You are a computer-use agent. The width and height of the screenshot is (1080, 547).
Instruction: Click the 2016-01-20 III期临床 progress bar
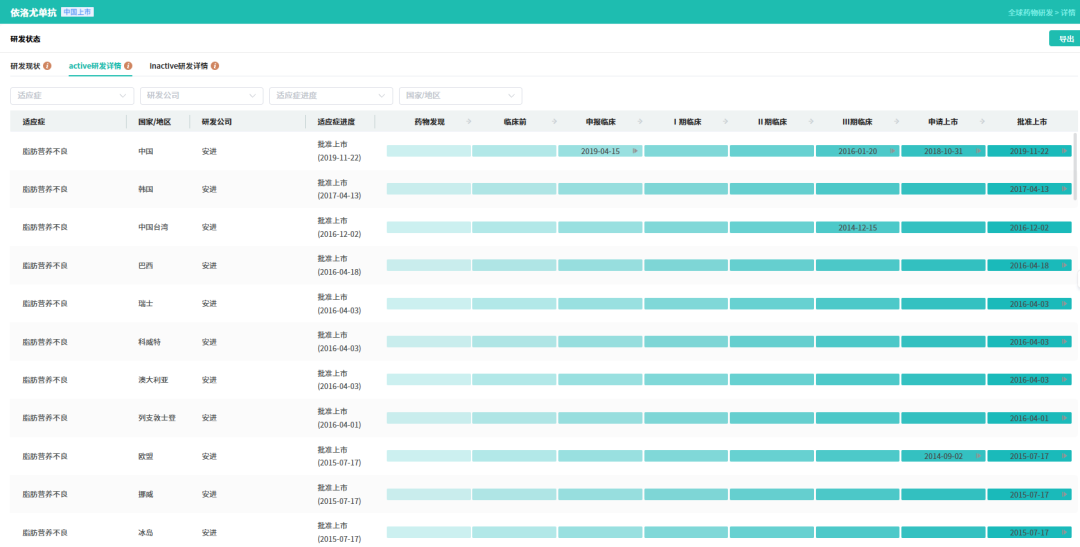coord(858,151)
